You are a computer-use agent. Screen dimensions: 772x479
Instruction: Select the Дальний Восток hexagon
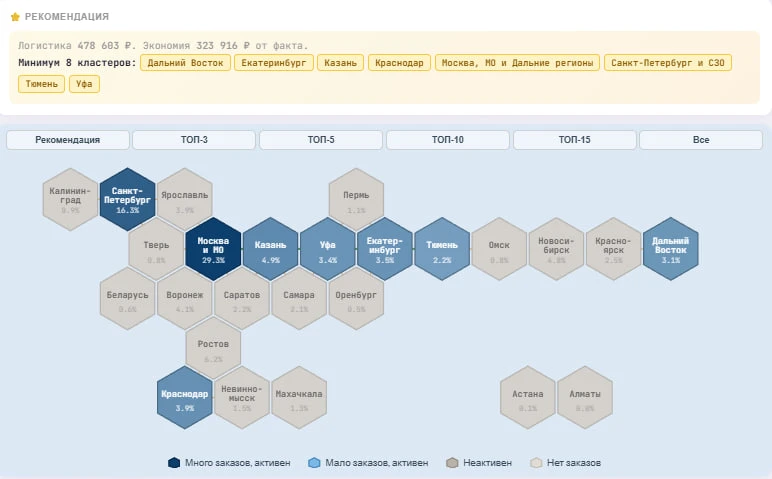point(670,247)
